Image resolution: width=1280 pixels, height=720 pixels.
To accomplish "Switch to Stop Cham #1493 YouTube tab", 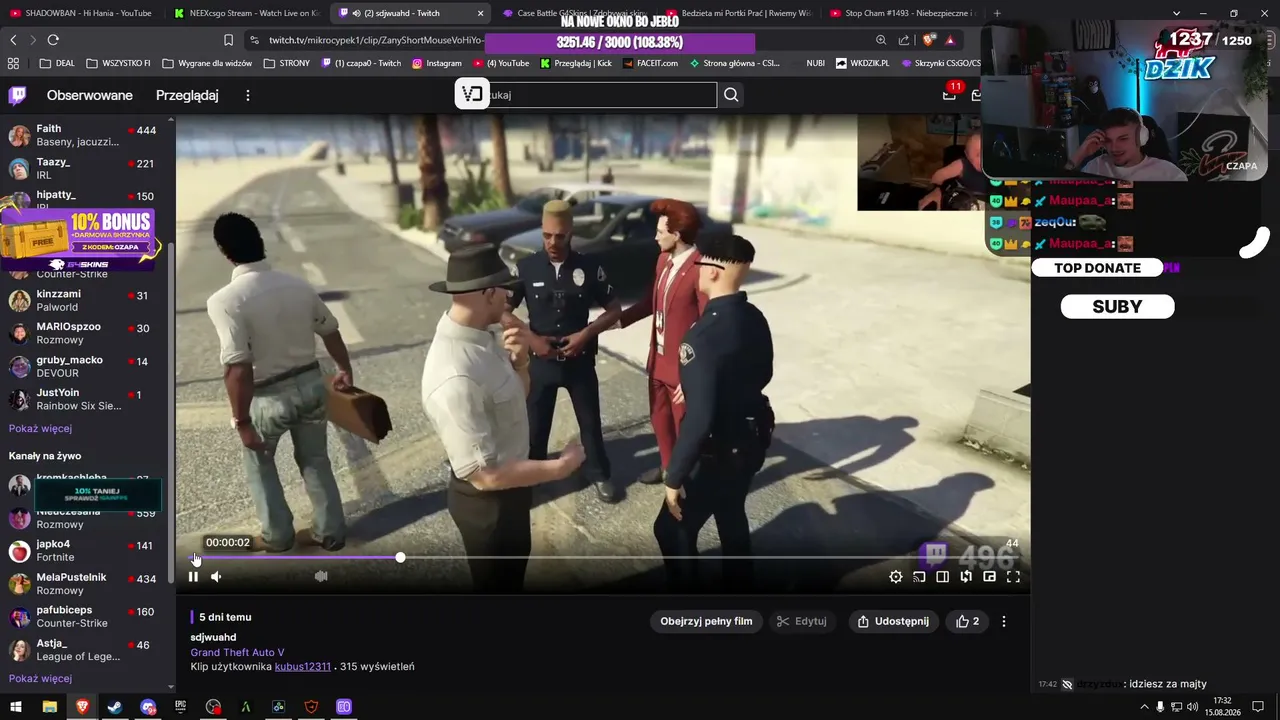I will 905,13.
